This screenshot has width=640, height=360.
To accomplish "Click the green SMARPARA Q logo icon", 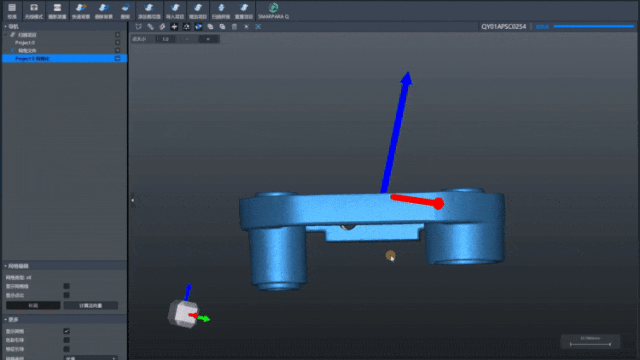I will point(273,7).
